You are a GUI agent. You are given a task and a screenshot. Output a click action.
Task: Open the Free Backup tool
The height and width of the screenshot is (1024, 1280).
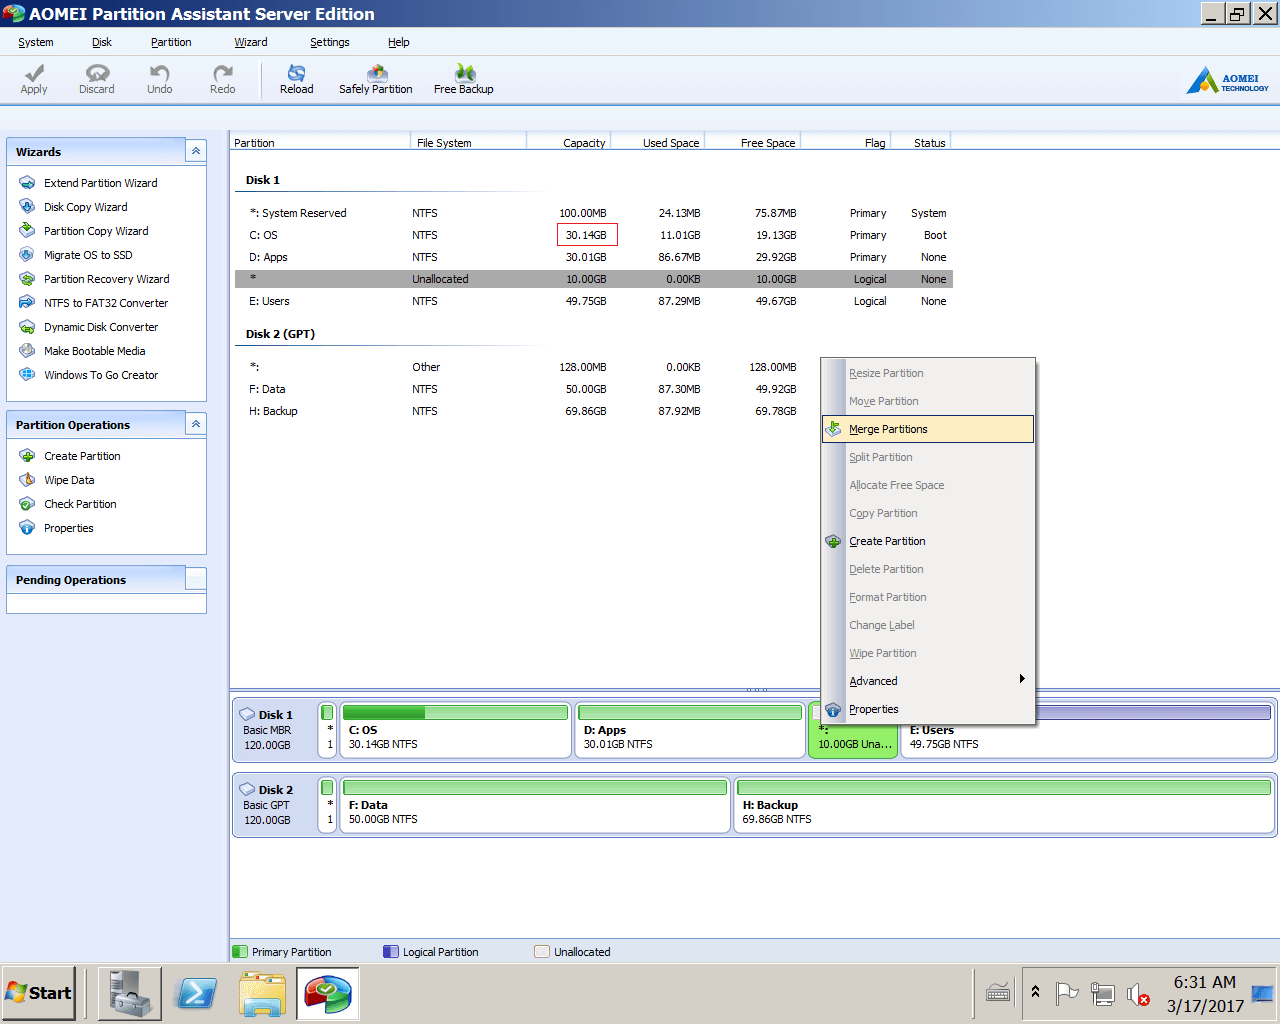click(464, 79)
